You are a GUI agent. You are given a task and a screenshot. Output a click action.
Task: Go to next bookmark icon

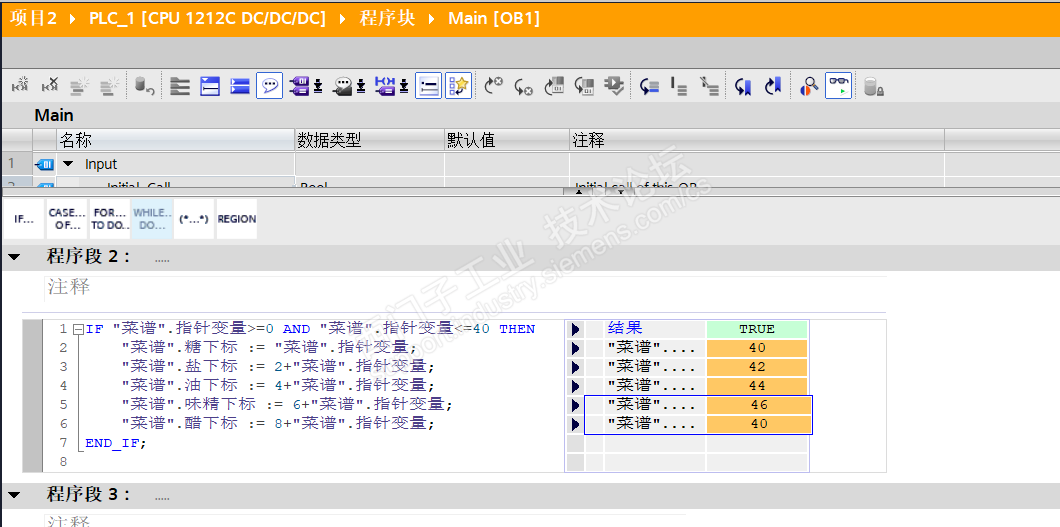point(773,86)
